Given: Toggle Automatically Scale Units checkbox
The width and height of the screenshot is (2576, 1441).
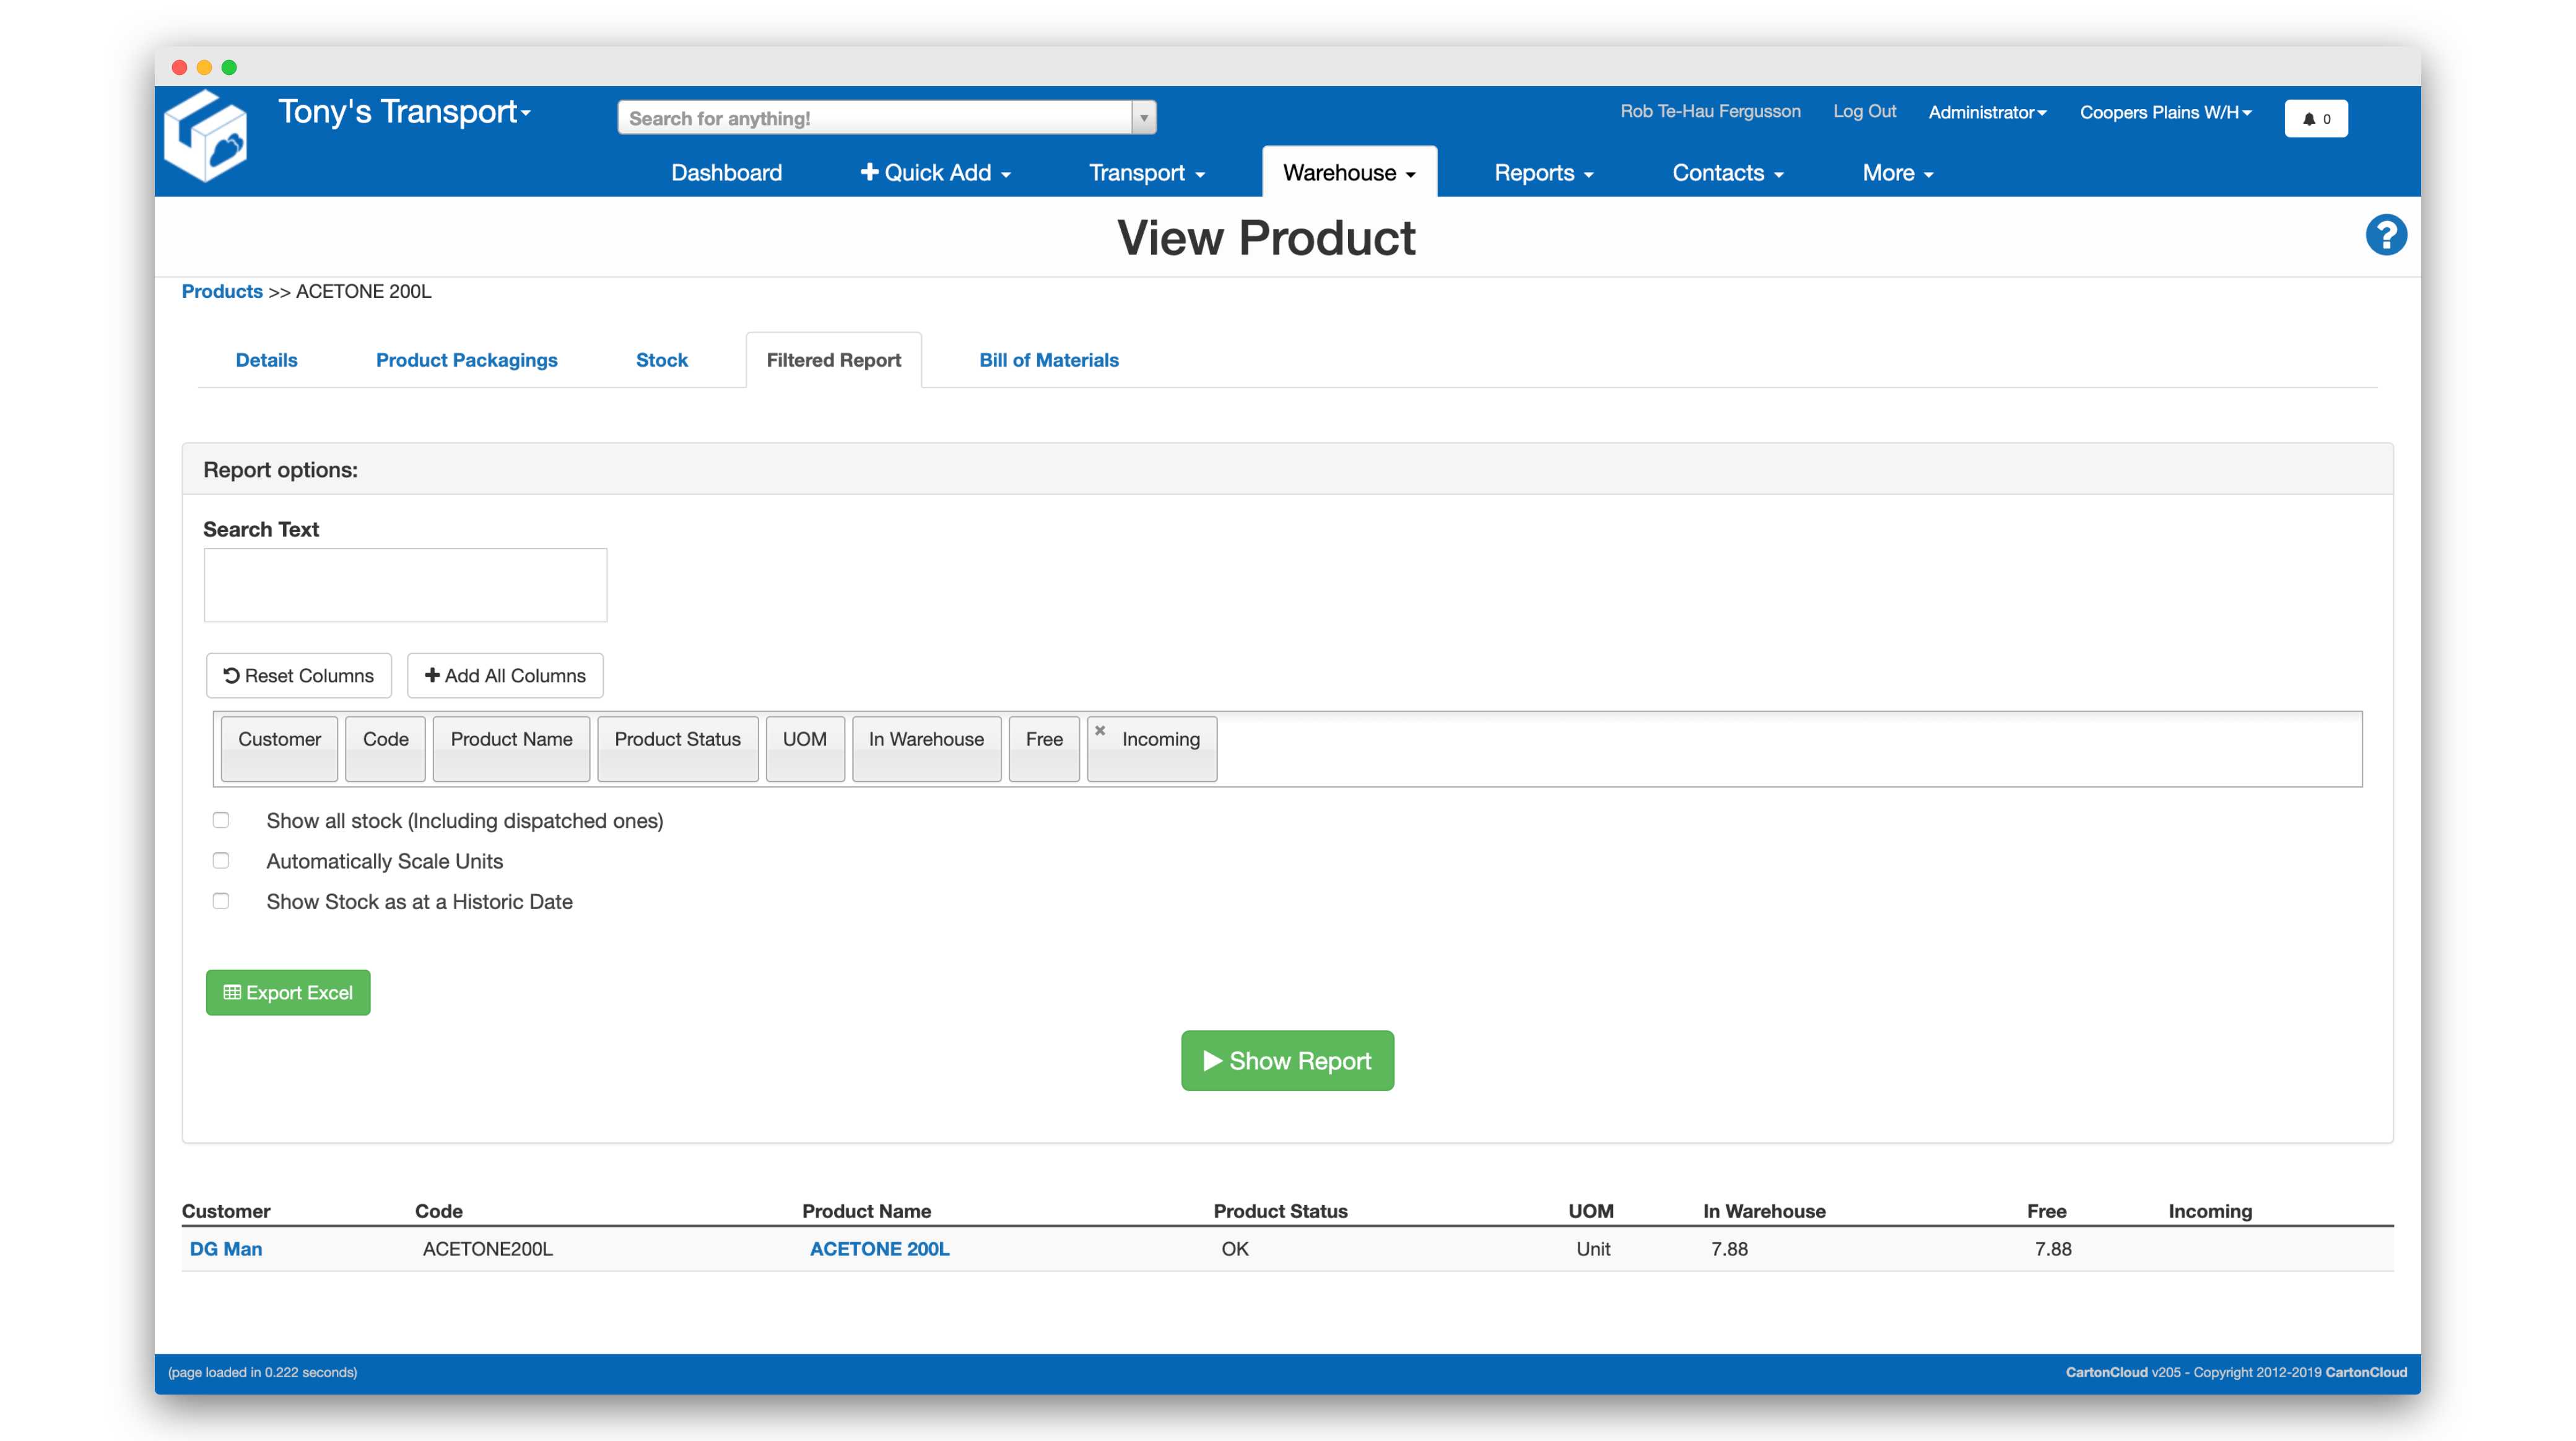Looking at the screenshot, I should pos(221,861).
